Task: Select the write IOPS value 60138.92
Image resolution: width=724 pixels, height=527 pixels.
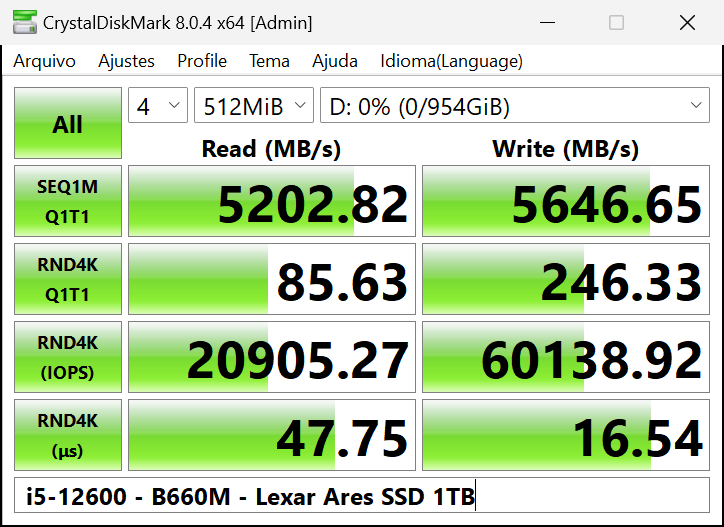Action: pyautogui.click(x=566, y=357)
